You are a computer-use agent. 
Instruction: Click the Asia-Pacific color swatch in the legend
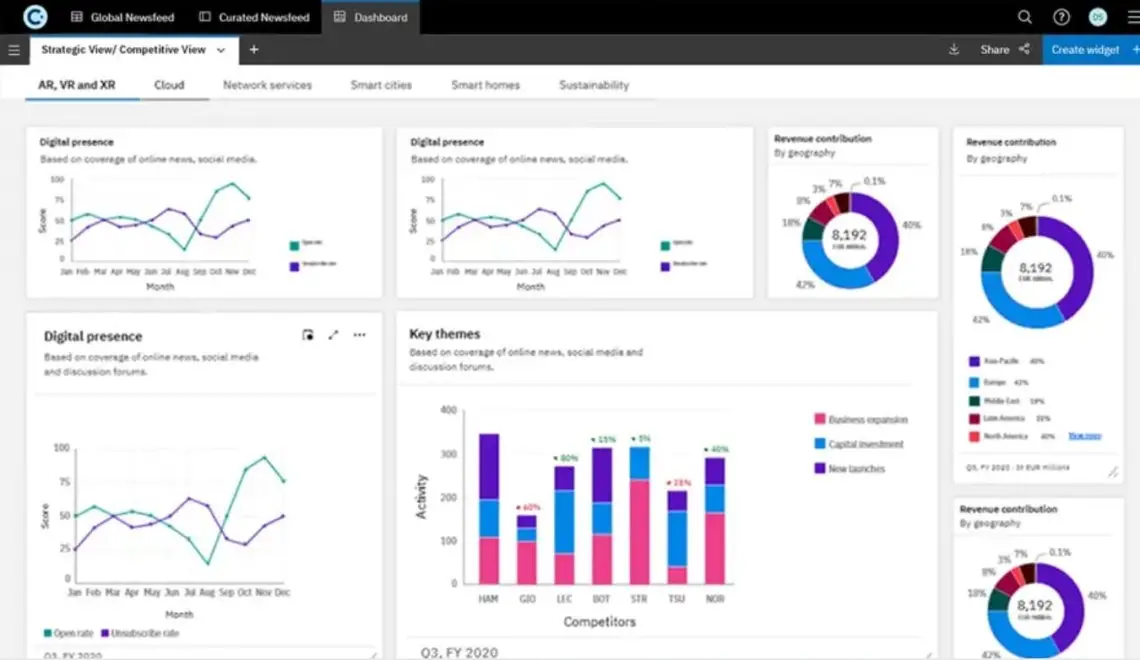point(974,361)
